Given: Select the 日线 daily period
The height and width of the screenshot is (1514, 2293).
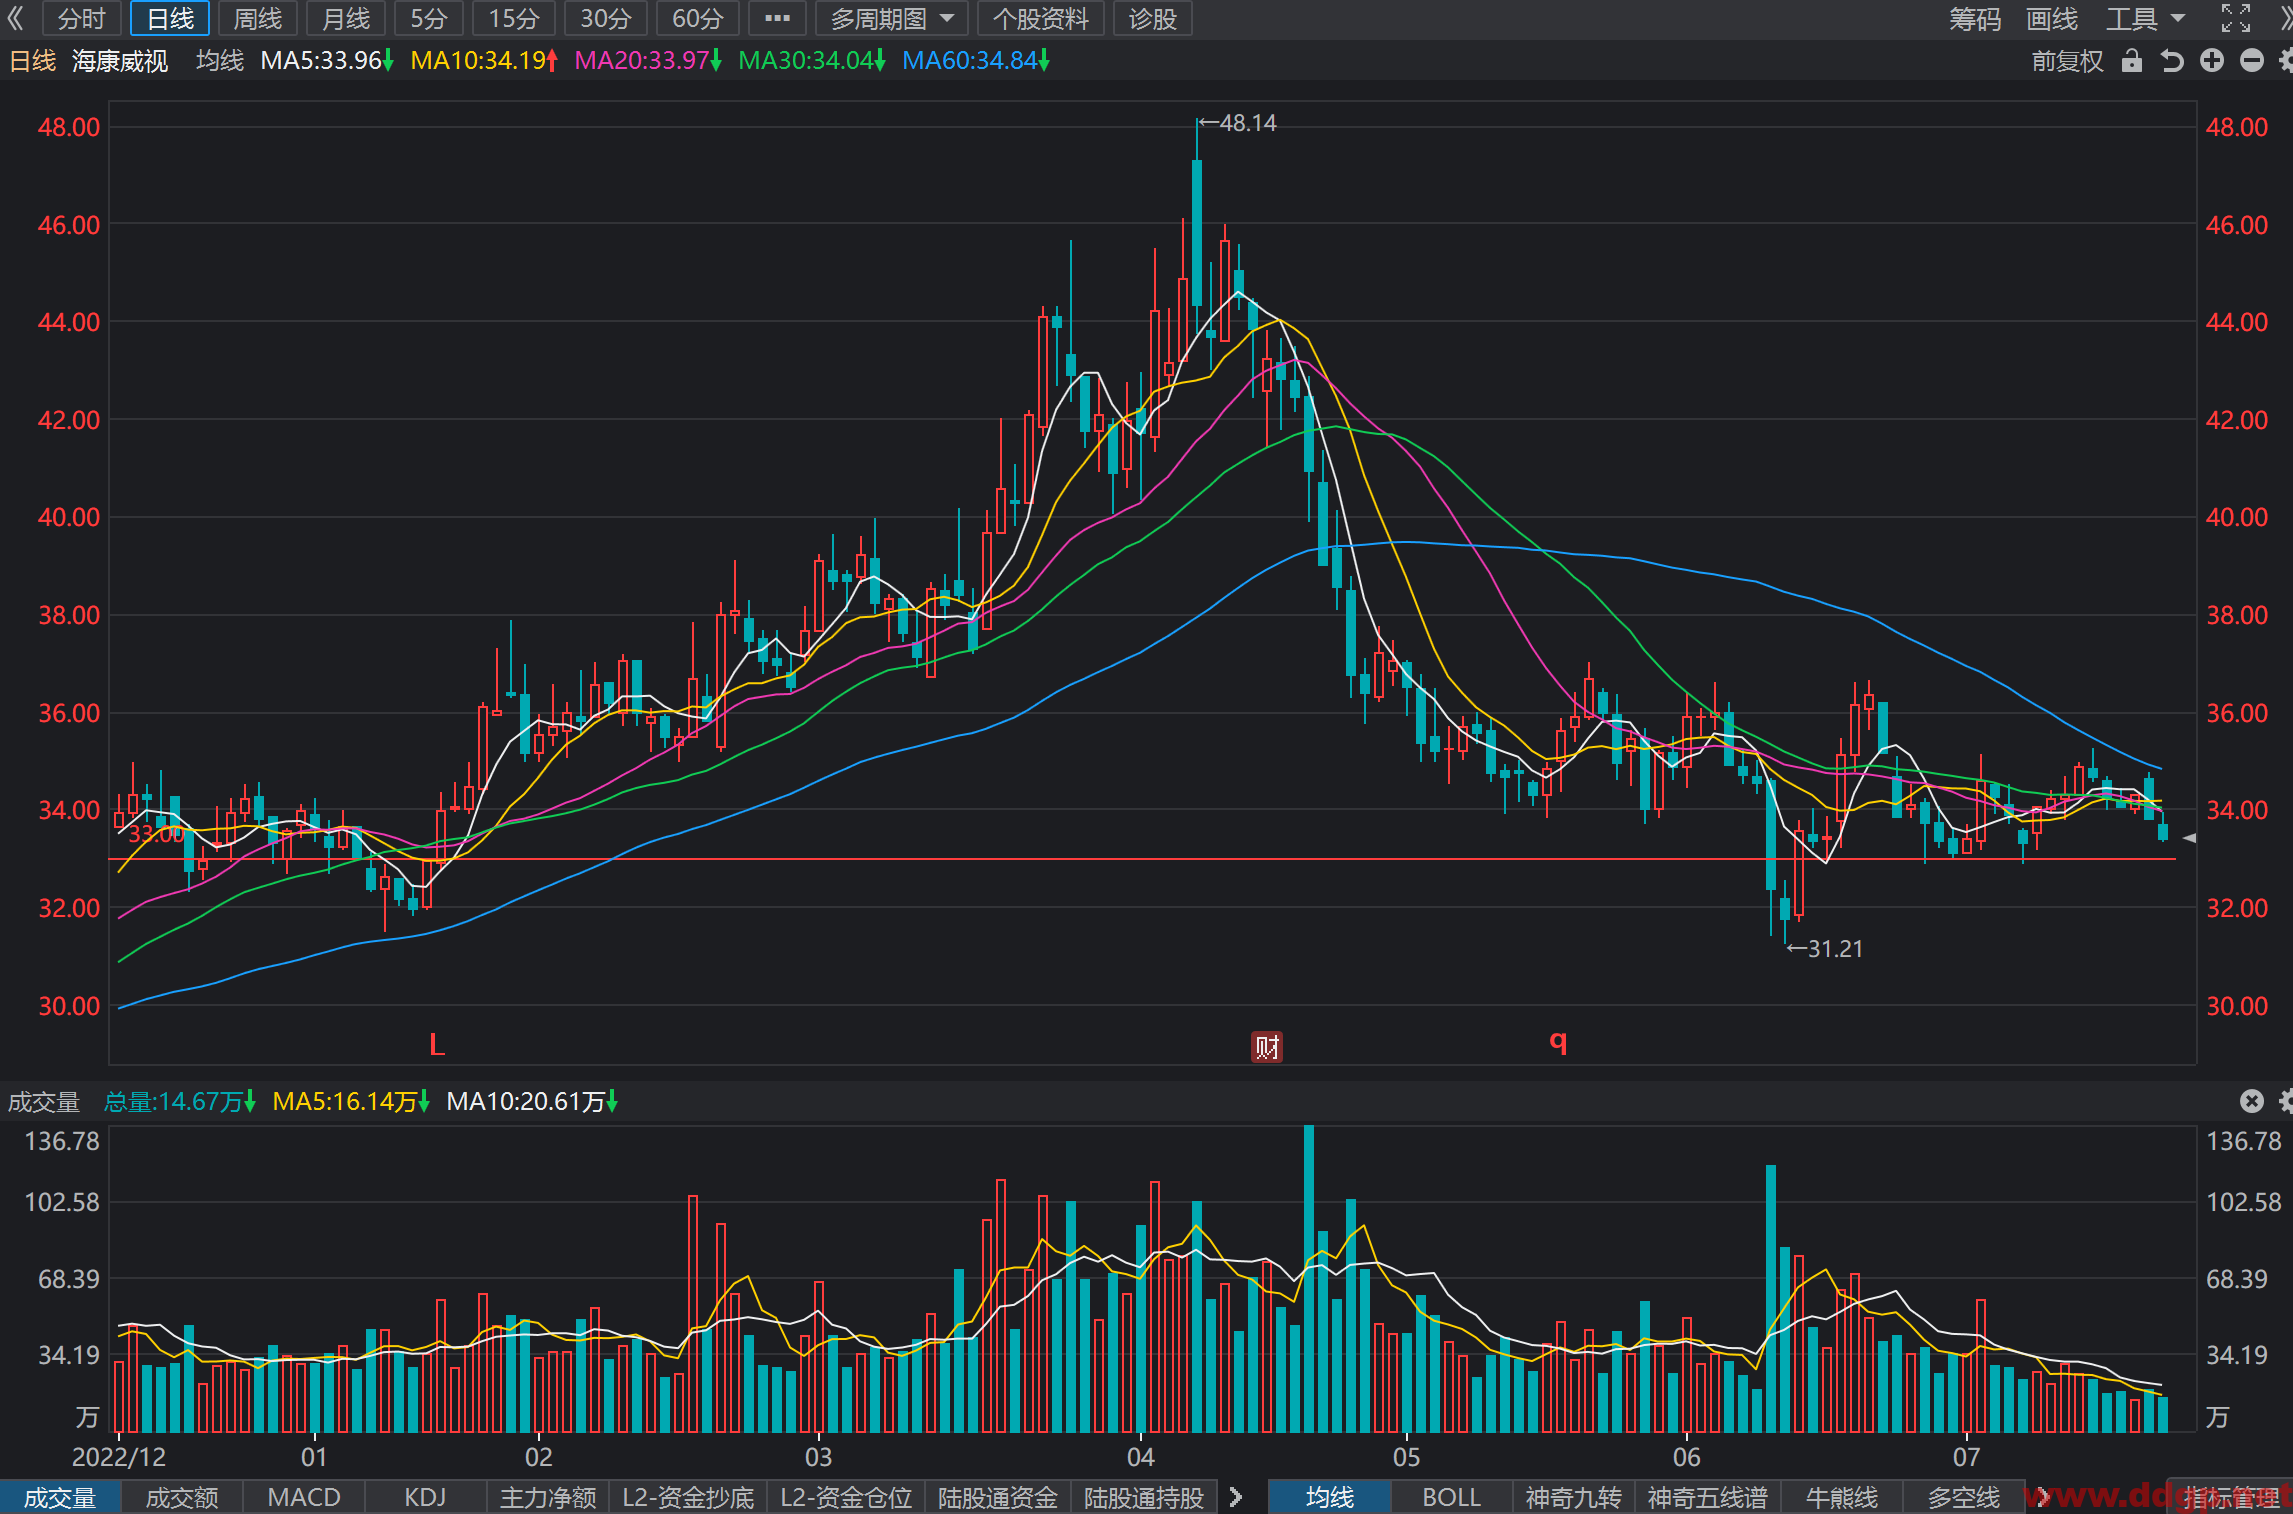Looking at the screenshot, I should [170, 18].
